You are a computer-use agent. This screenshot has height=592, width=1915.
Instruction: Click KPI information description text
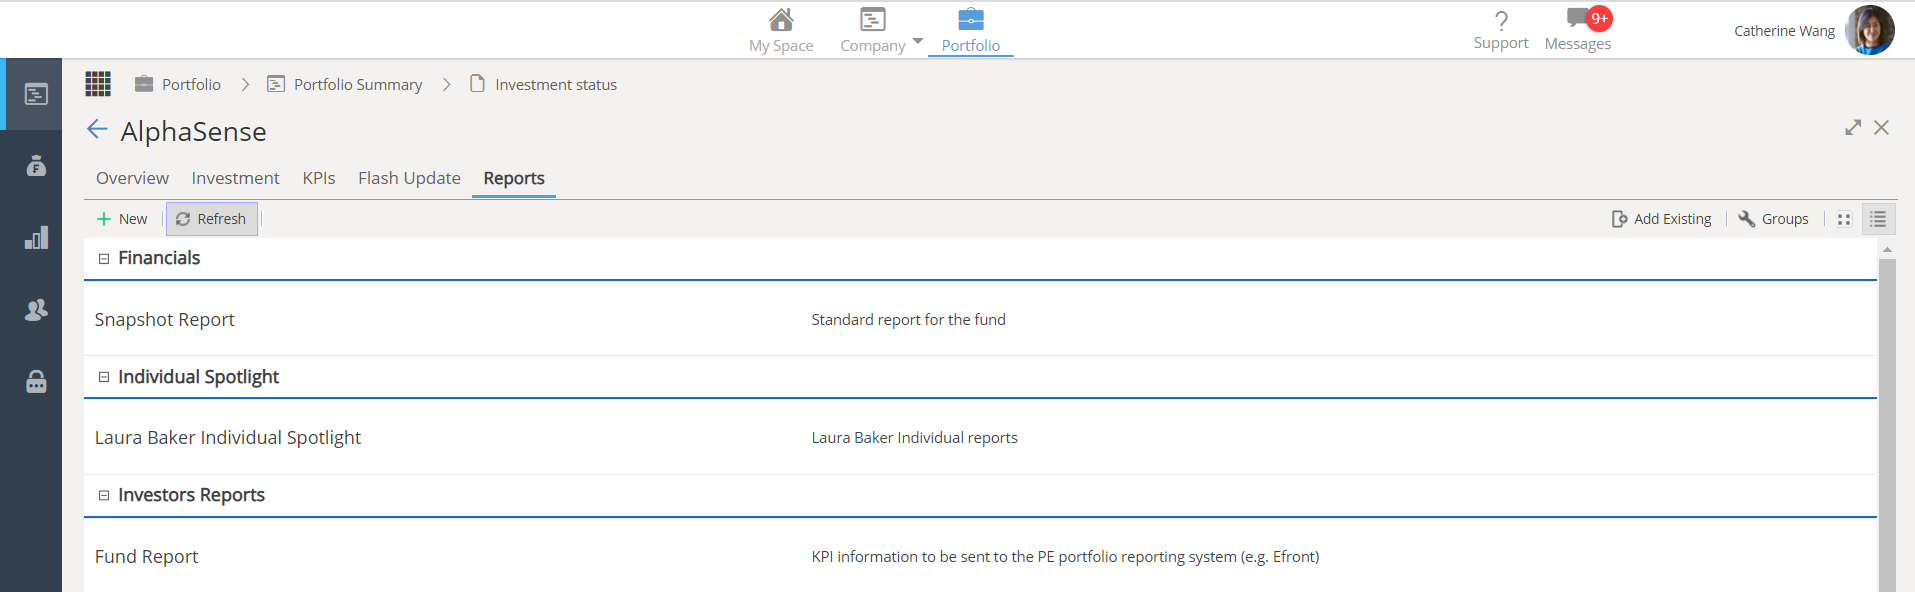tap(1065, 557)
